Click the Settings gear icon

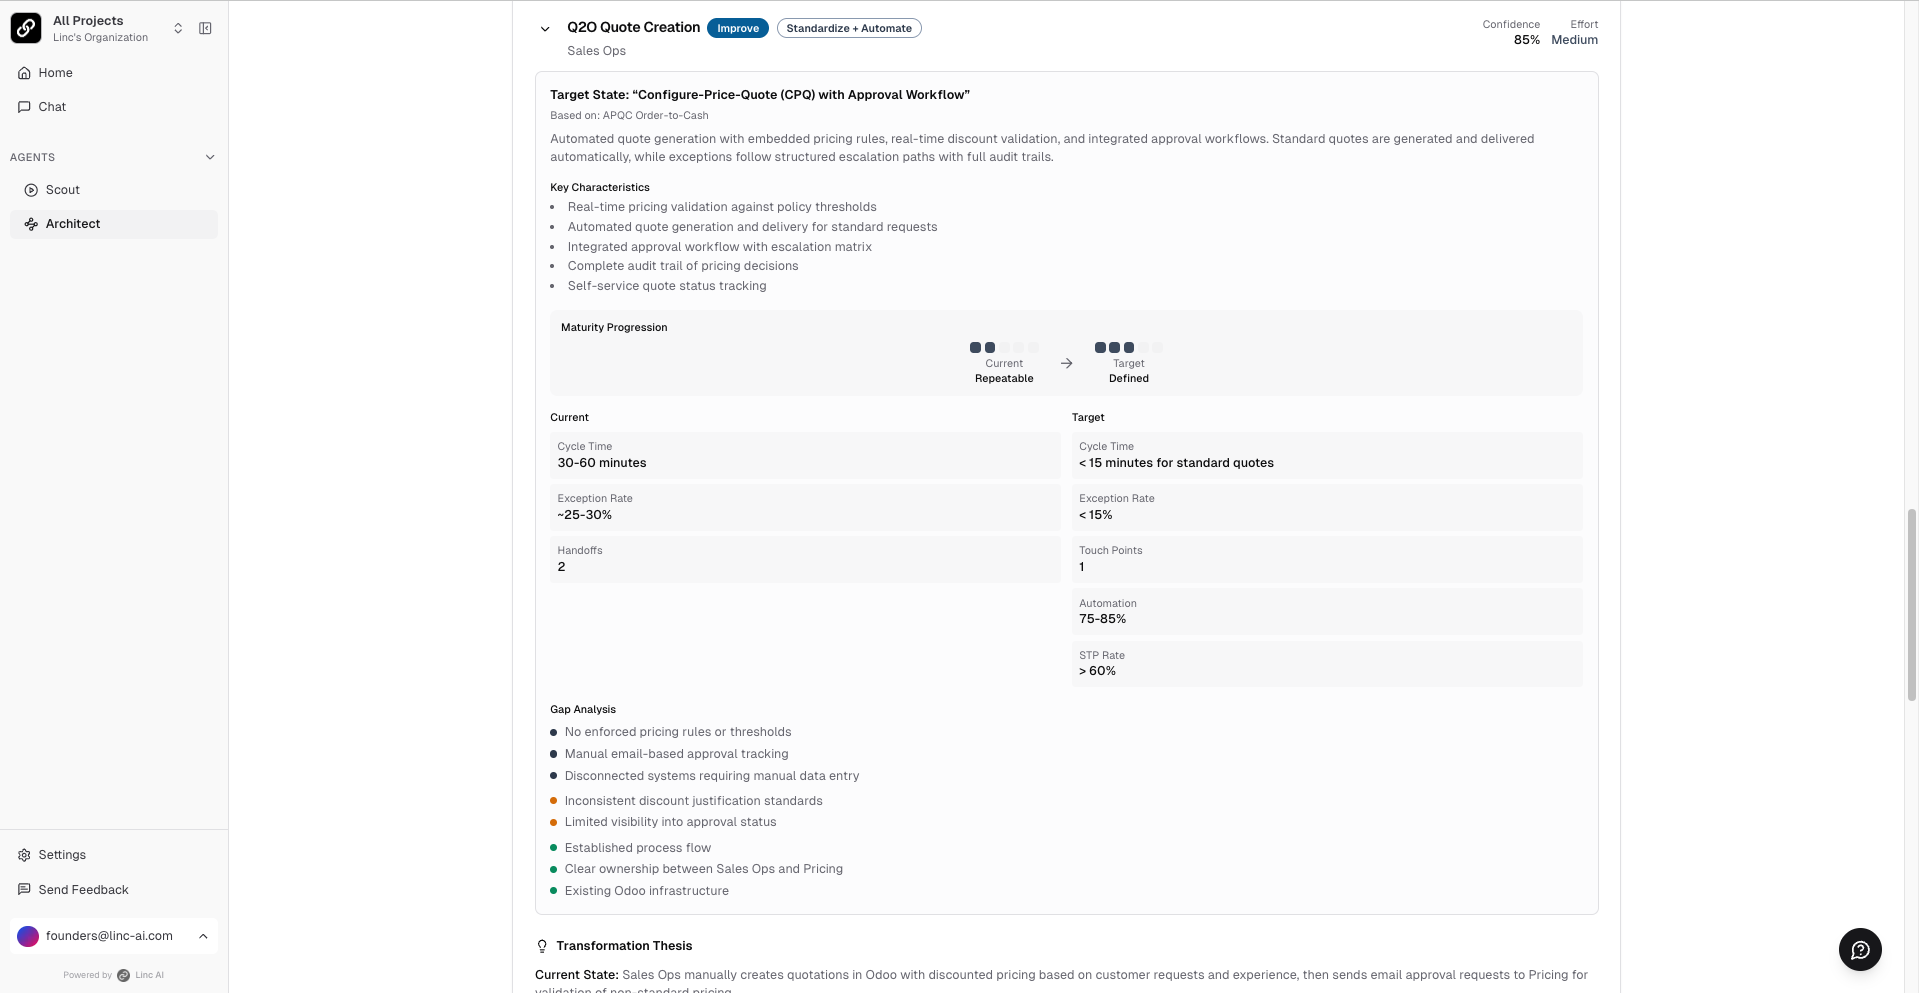click(24, 855)
